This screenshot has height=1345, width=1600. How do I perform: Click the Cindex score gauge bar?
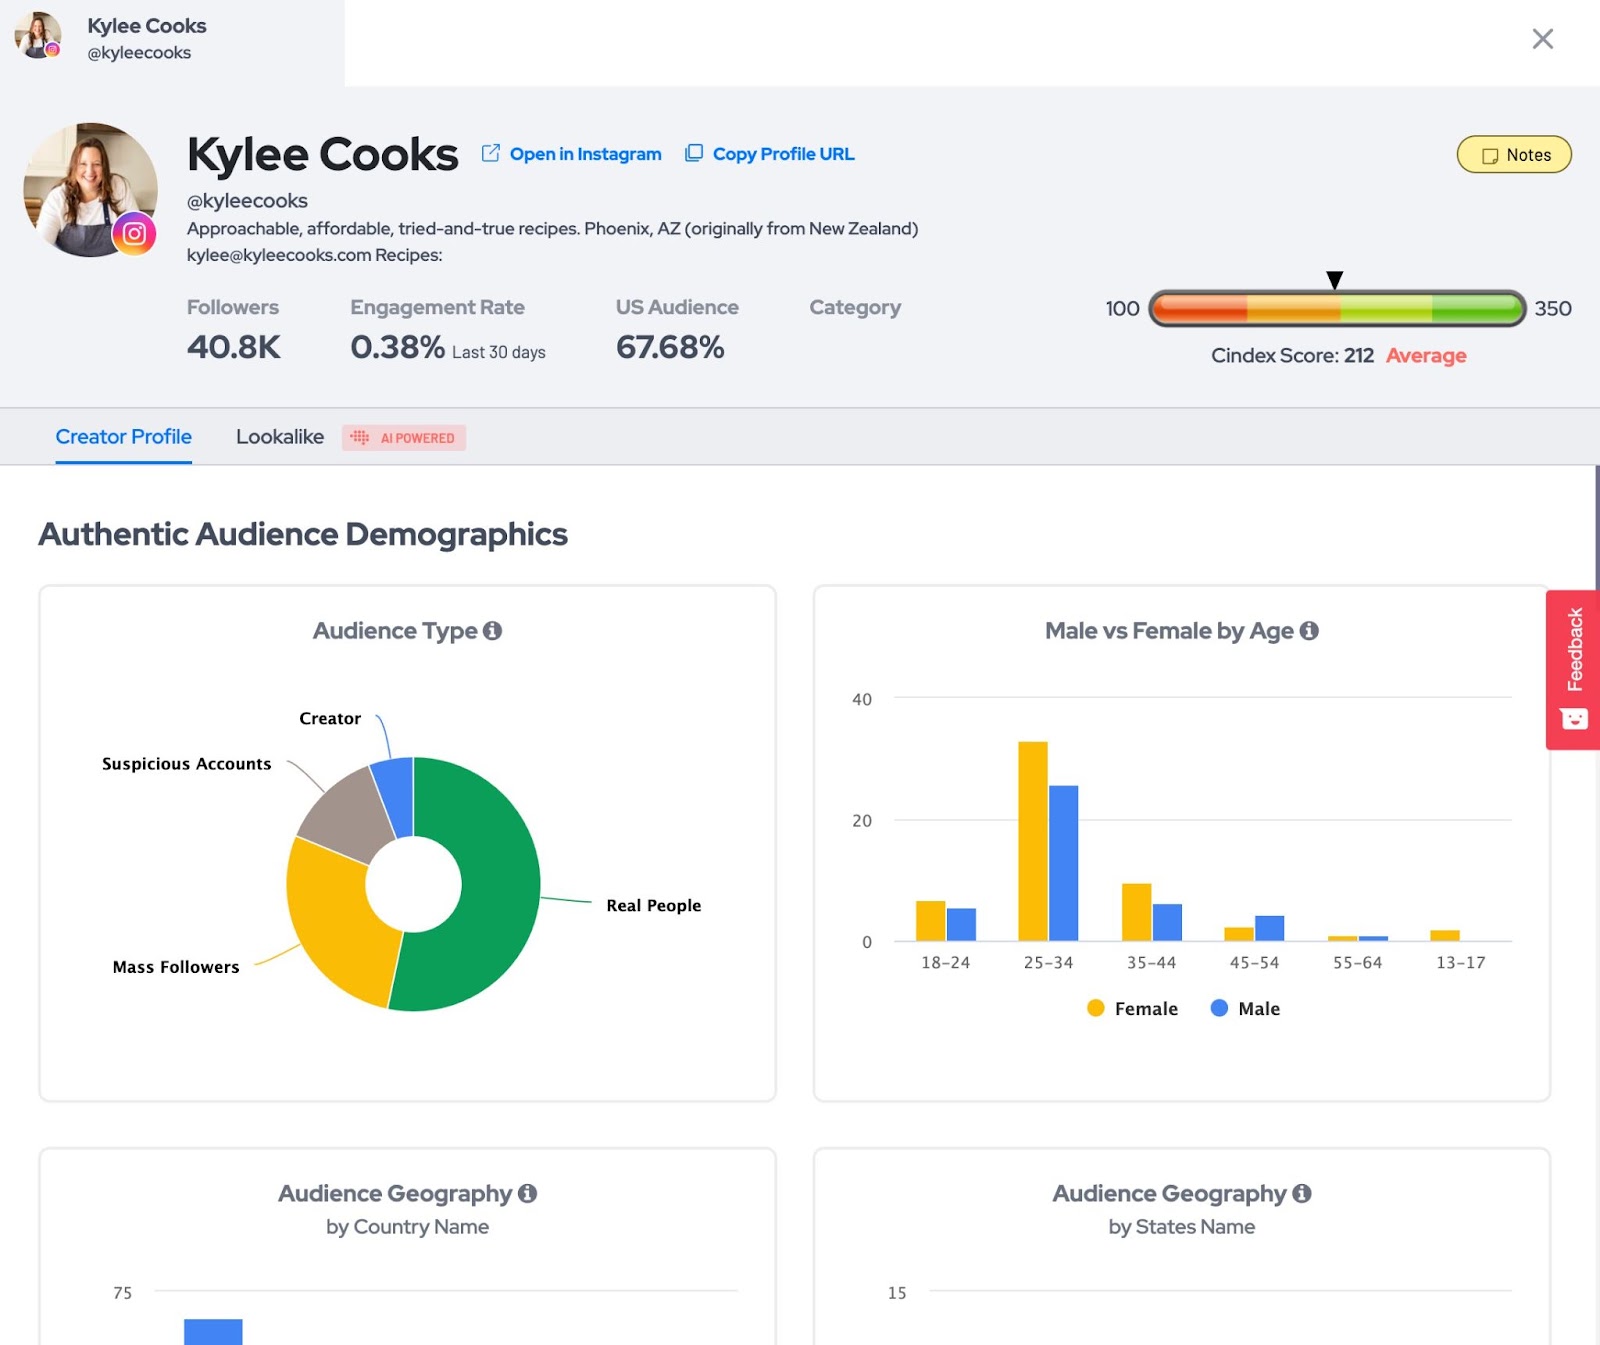(x=1337, y=309)
